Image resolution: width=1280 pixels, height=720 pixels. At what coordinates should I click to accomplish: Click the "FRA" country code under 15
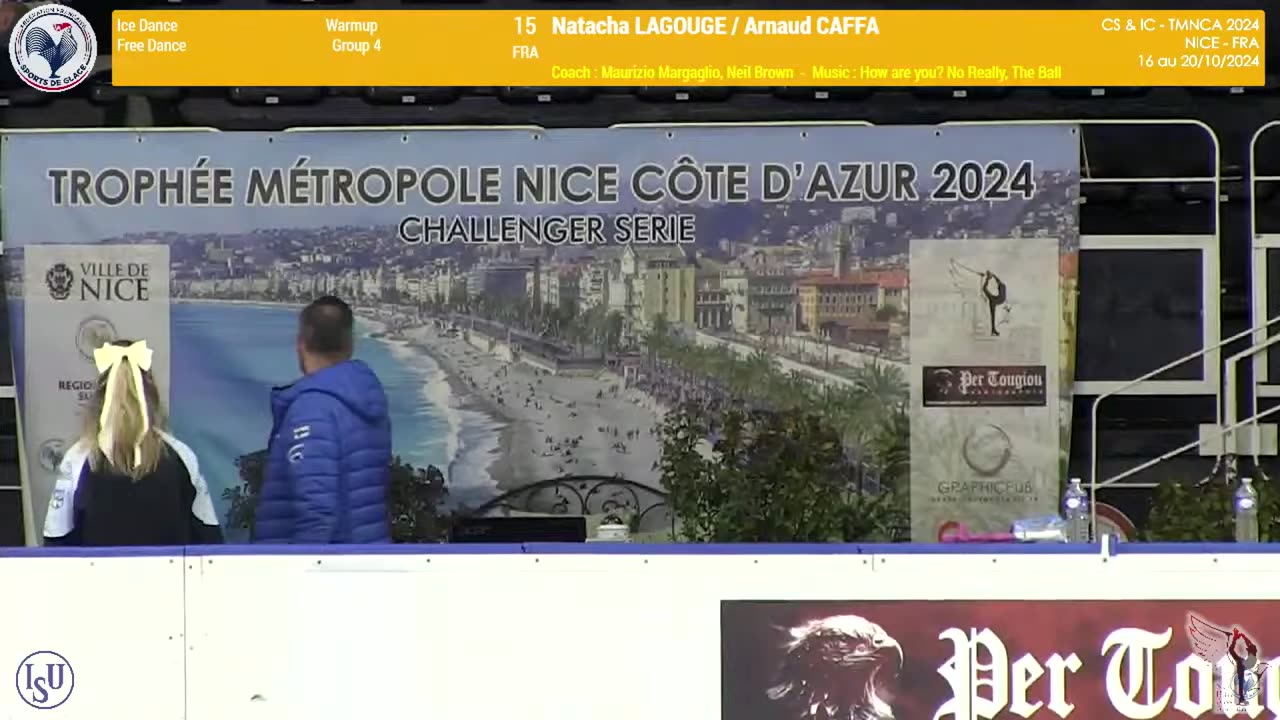[525, 53]
